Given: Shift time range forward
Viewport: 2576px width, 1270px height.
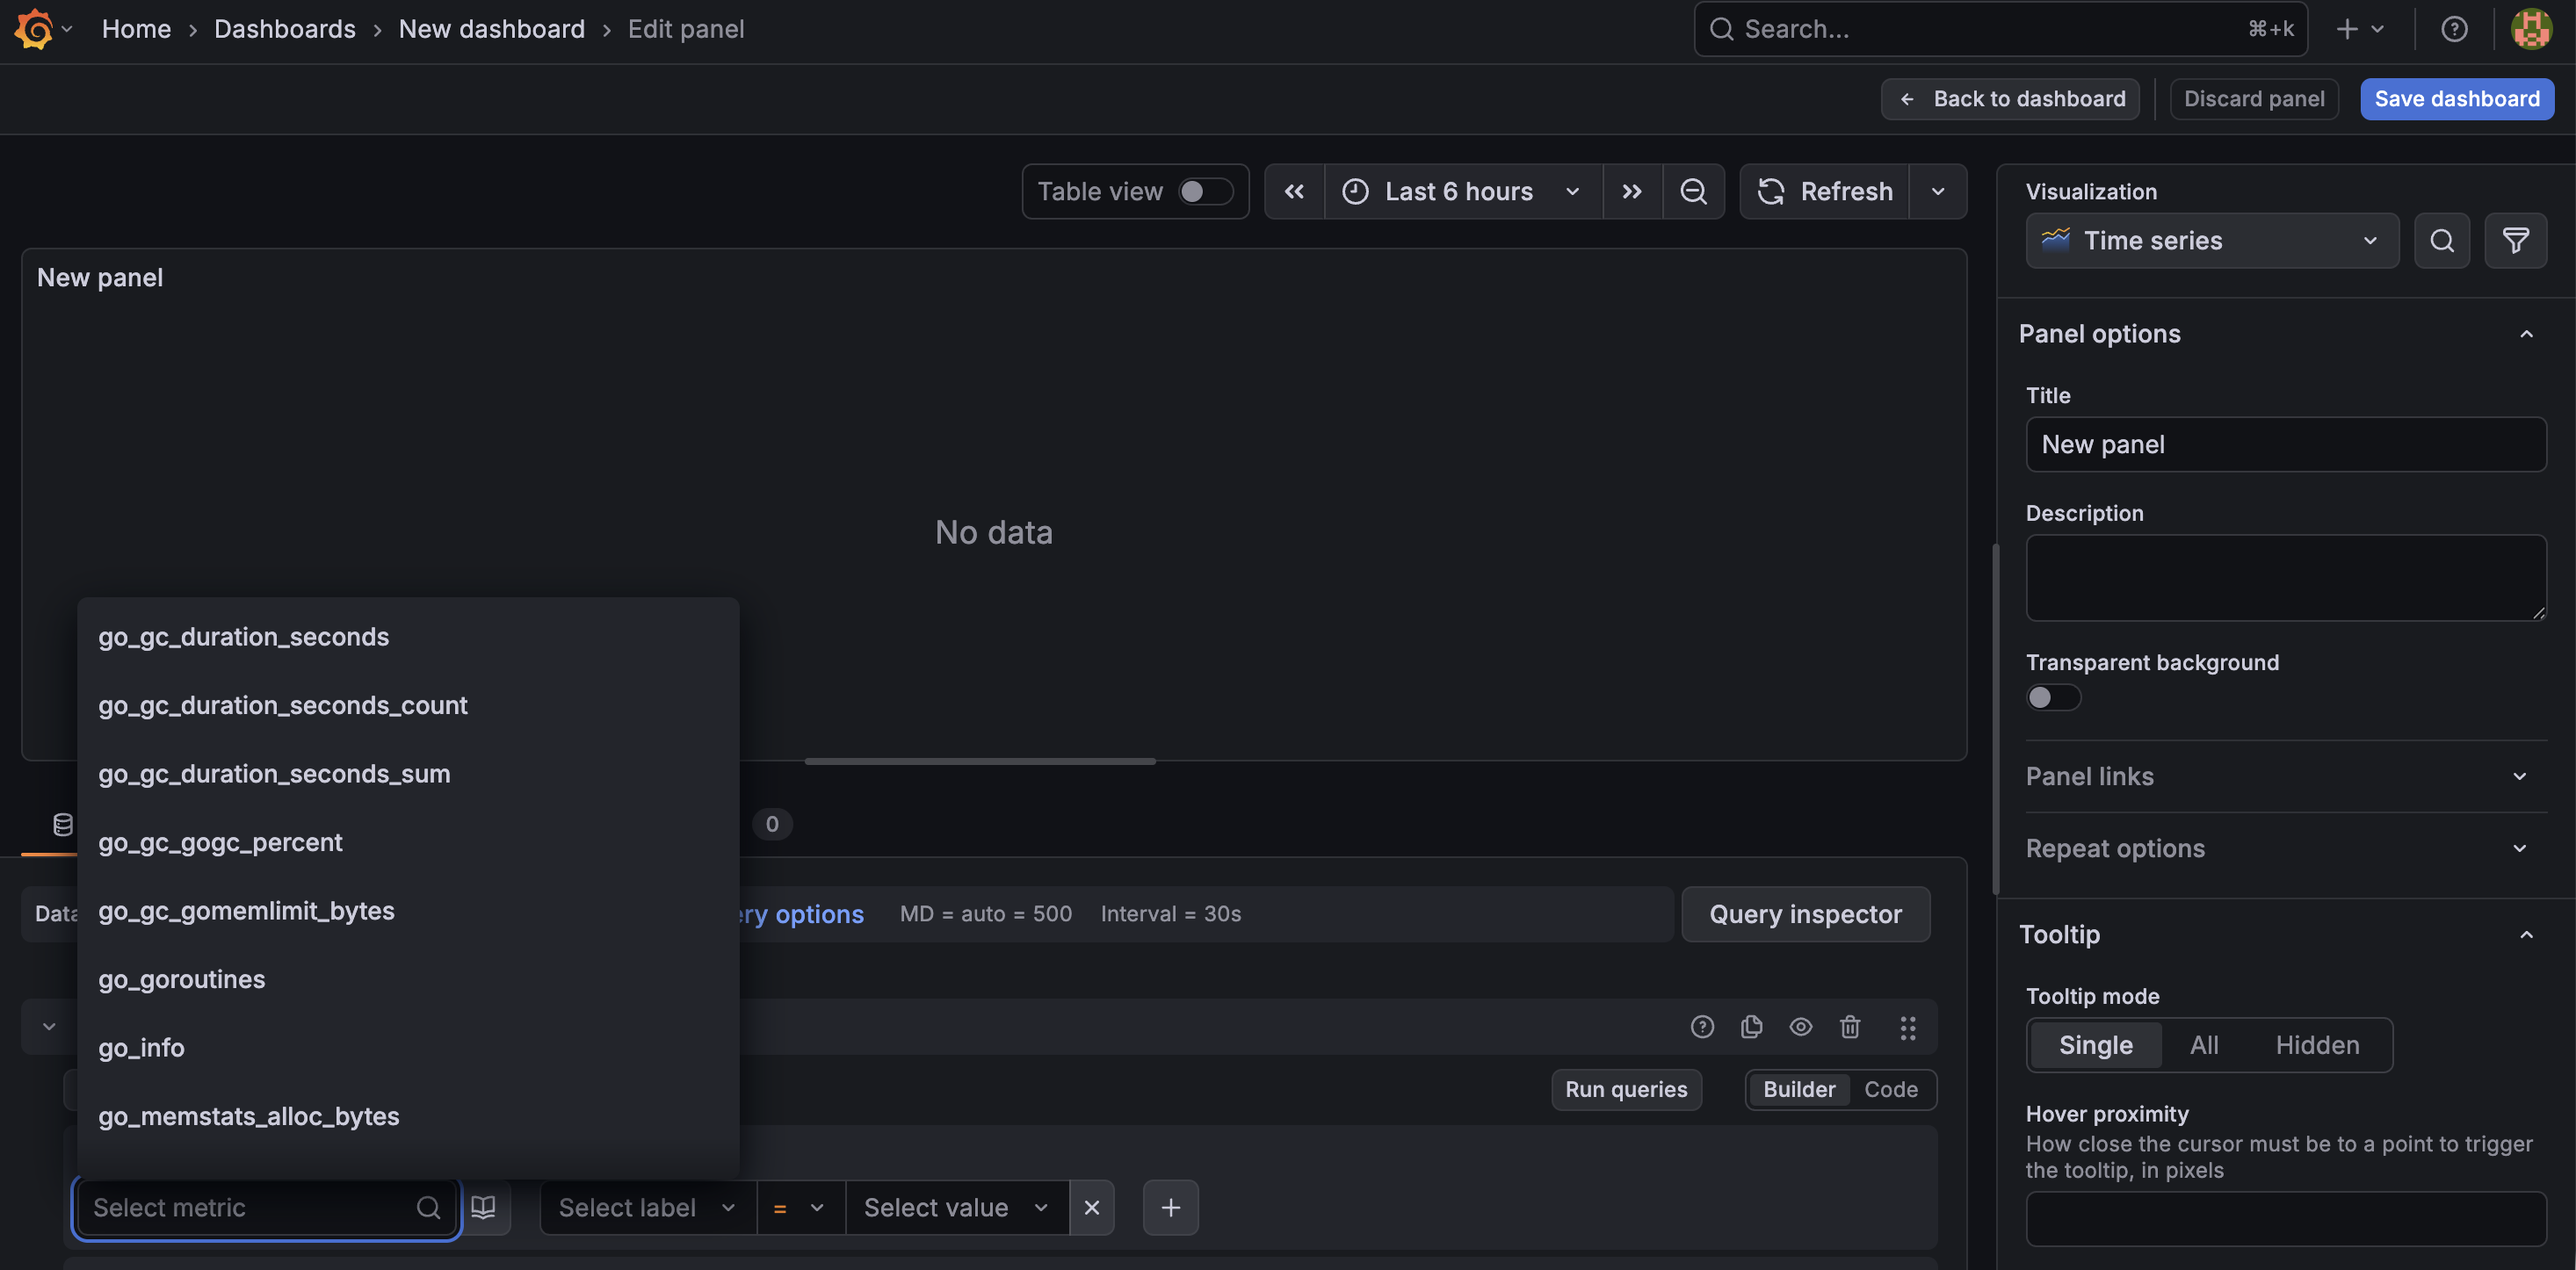Looking at the screenshot, I should point(1632,191).
